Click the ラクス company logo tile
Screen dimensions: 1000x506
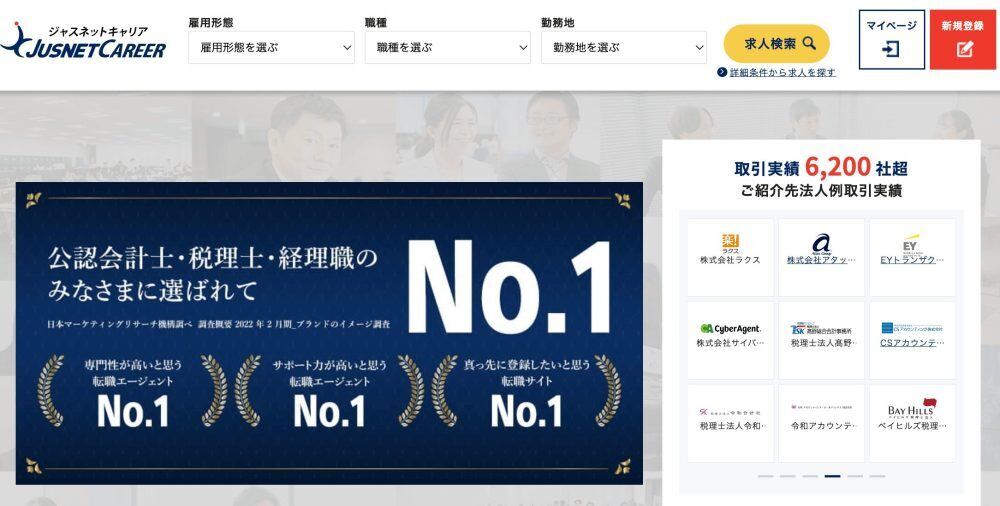[730, 257]
